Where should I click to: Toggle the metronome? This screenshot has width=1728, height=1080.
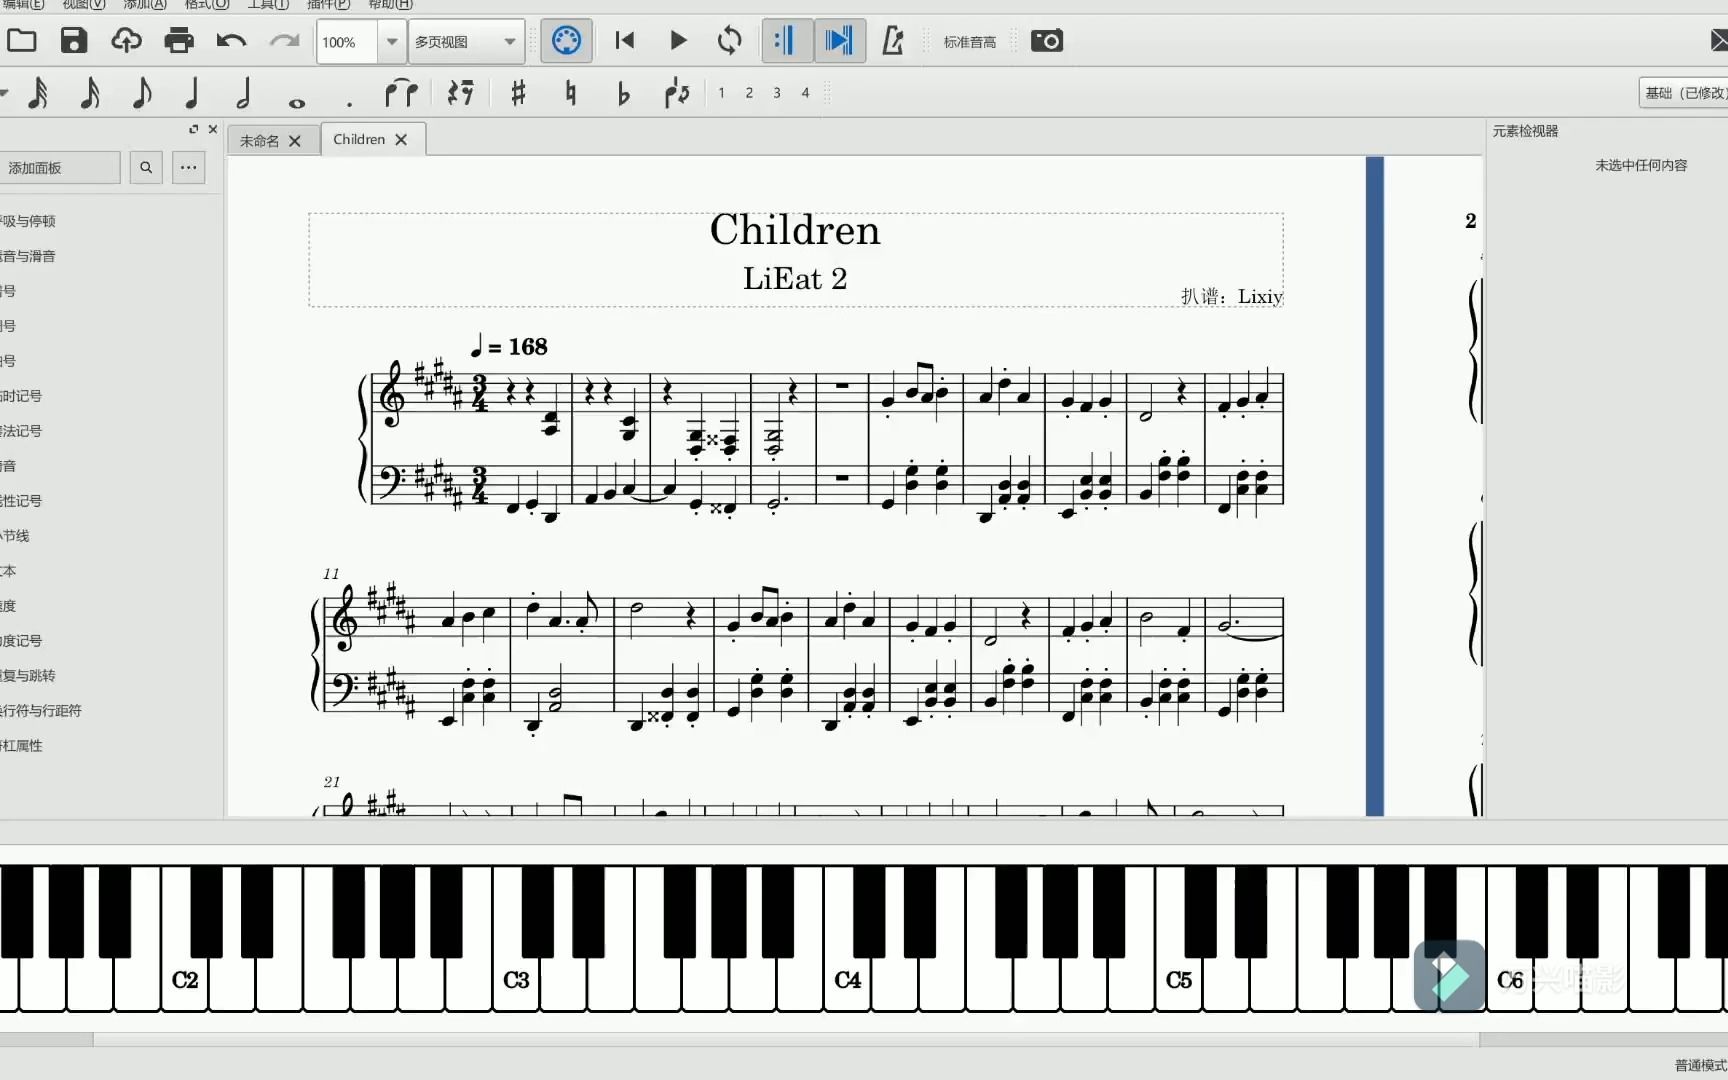point(893,41)
